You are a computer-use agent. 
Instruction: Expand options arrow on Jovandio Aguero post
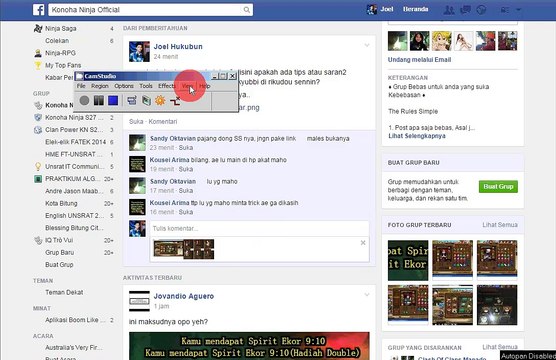coord(367,295)
